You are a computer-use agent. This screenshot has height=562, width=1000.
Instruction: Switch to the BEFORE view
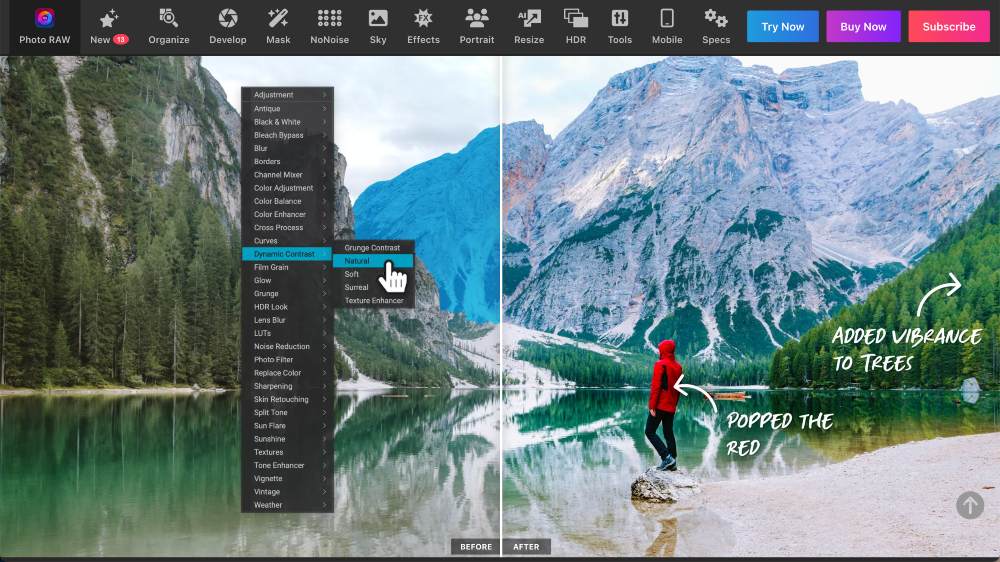point(476,547)
